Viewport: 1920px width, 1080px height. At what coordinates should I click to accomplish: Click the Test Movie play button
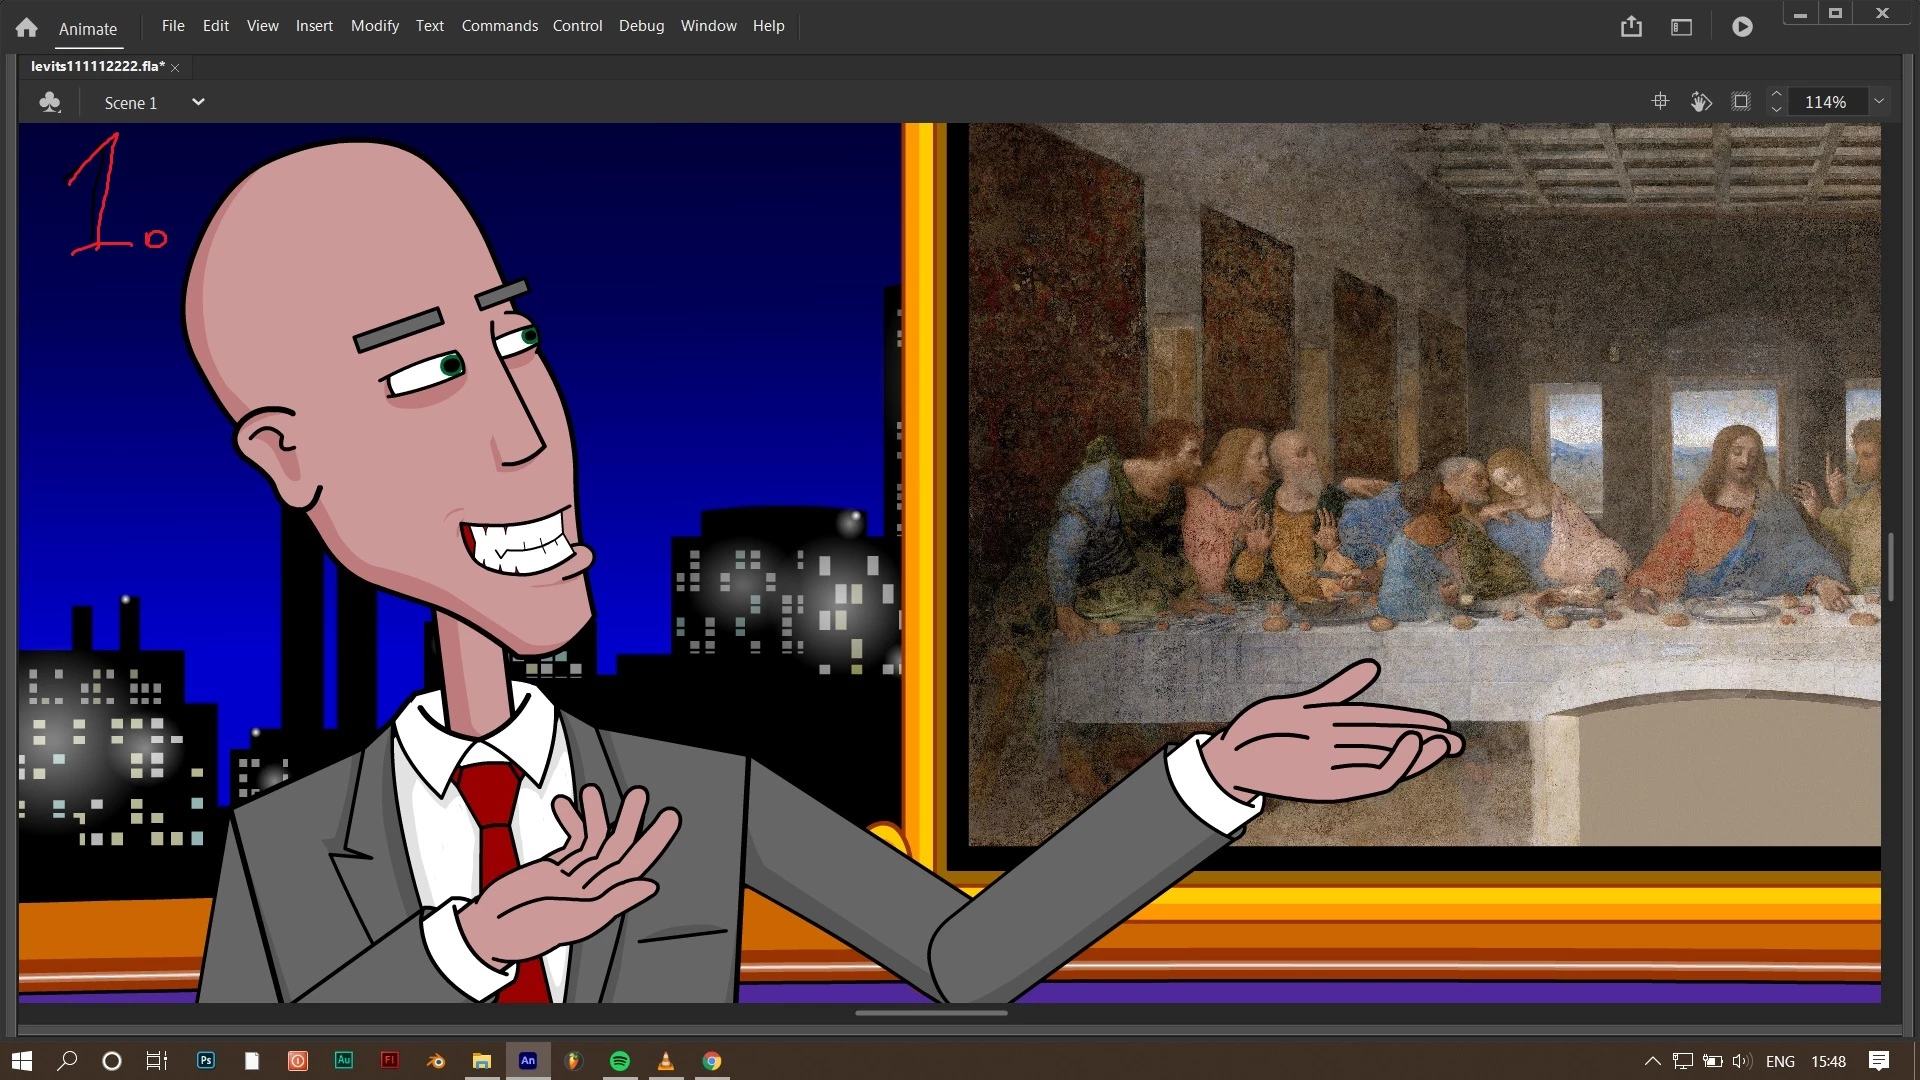(x=1742, y=27)
